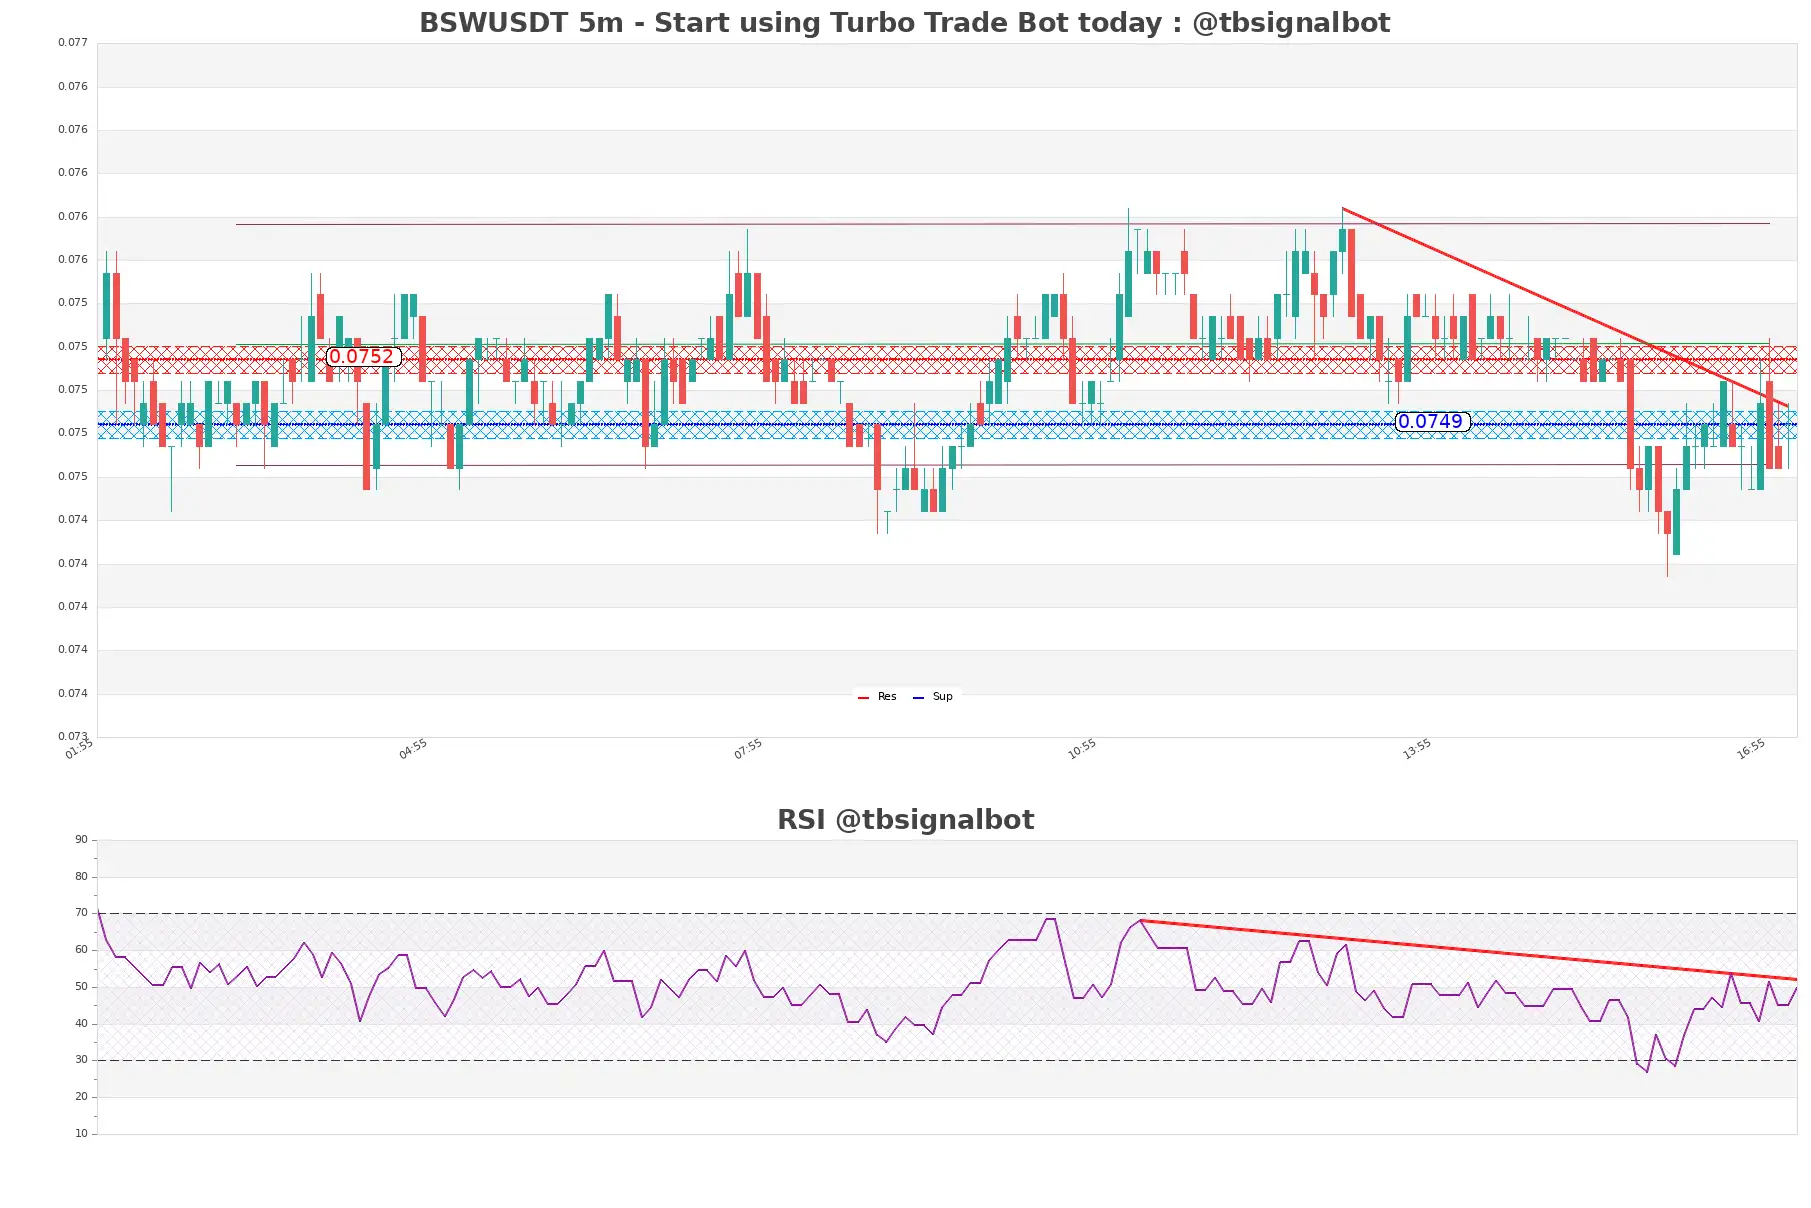Viewport: 1811px width, 1208px height.
Task: Click the 07:55 time axis label
Action: (748, 749)
